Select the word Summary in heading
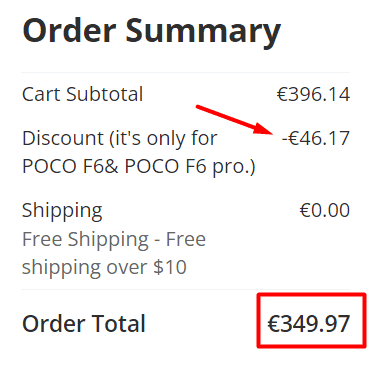 [203, 32]
